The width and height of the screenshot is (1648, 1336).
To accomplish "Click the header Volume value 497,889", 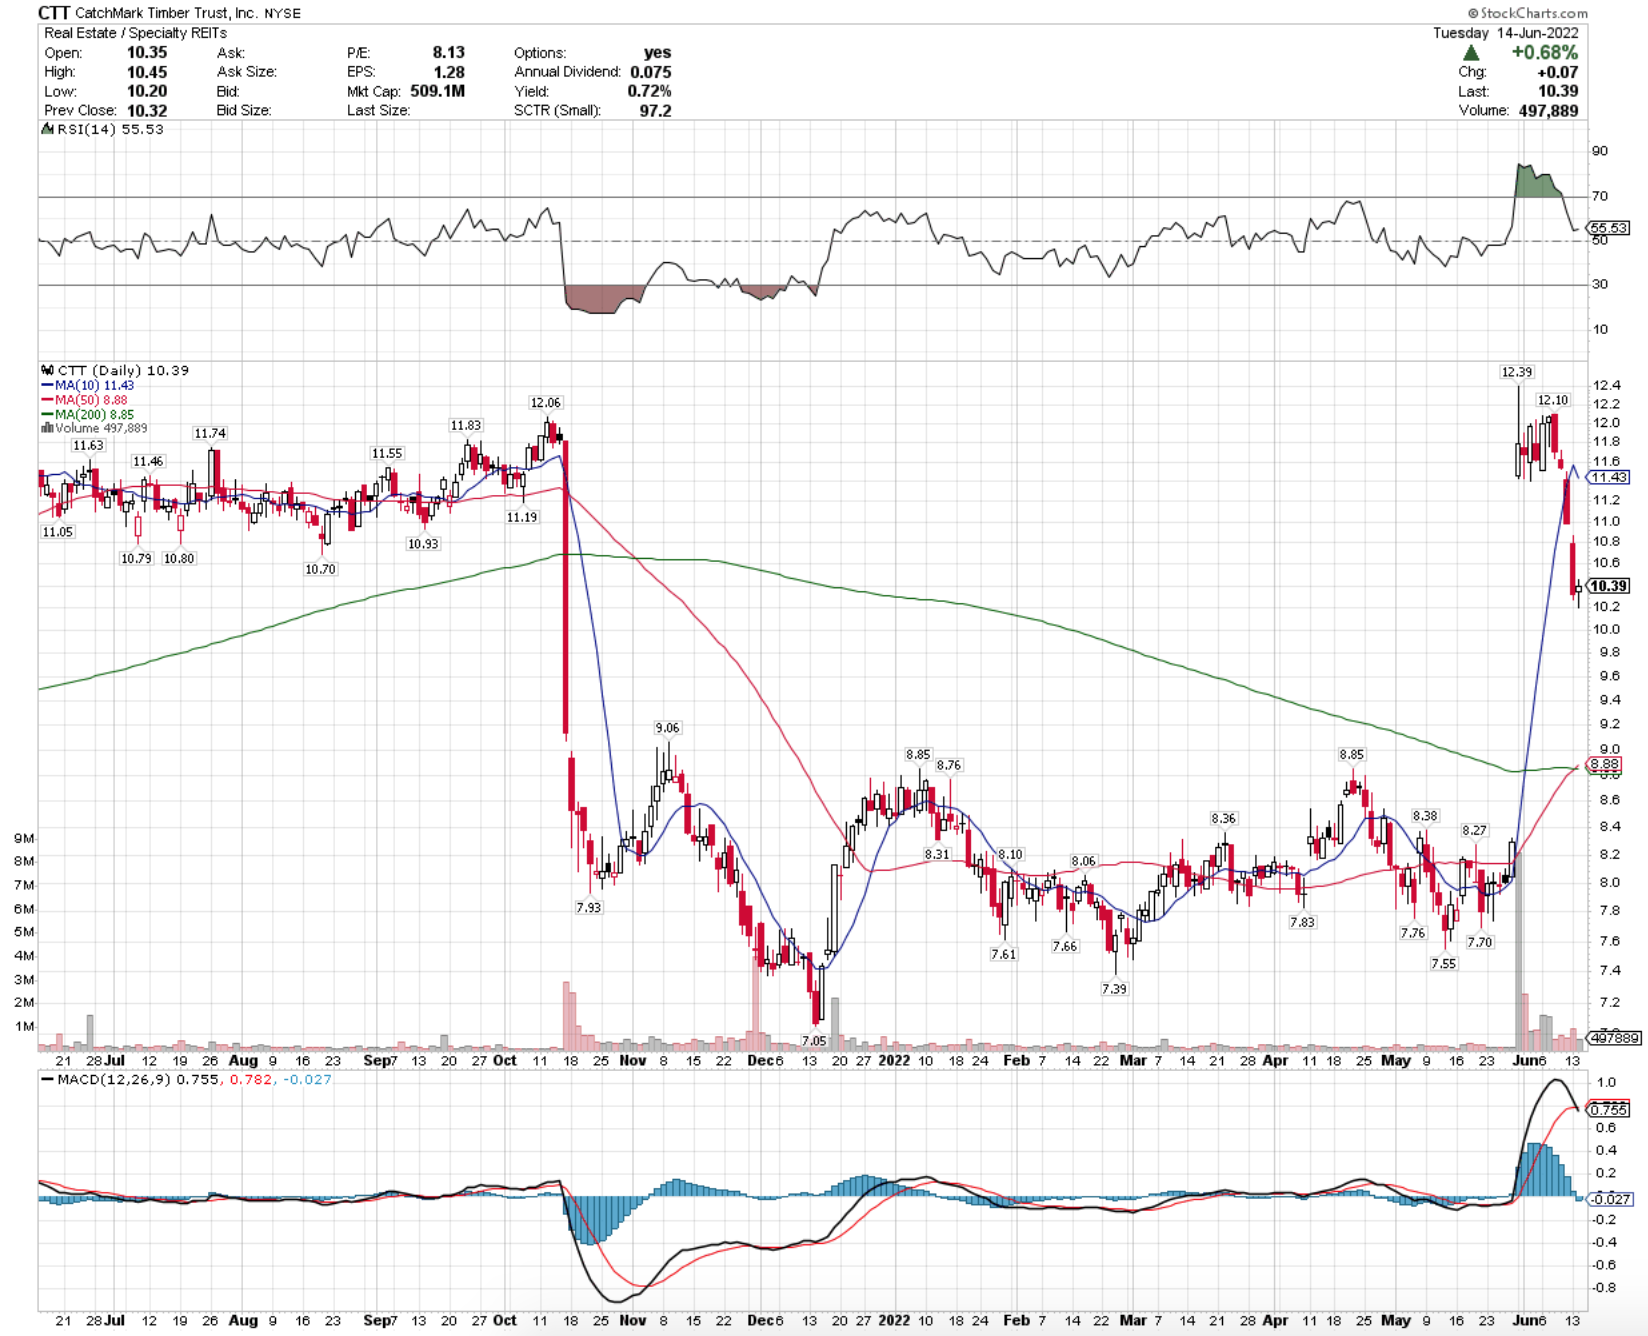I will (1548, 110).
